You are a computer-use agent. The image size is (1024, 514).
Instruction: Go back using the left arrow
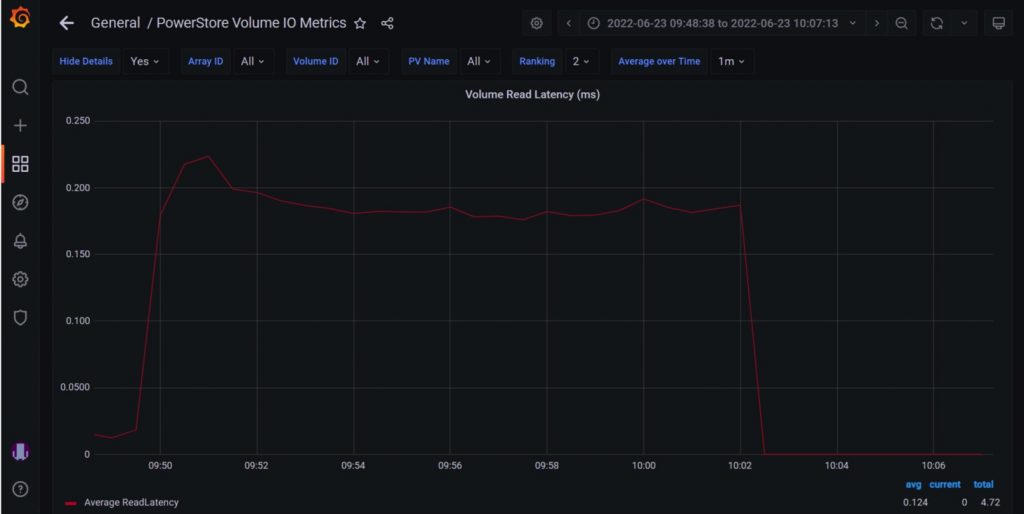pyautogui.click(x=67, y=24)
